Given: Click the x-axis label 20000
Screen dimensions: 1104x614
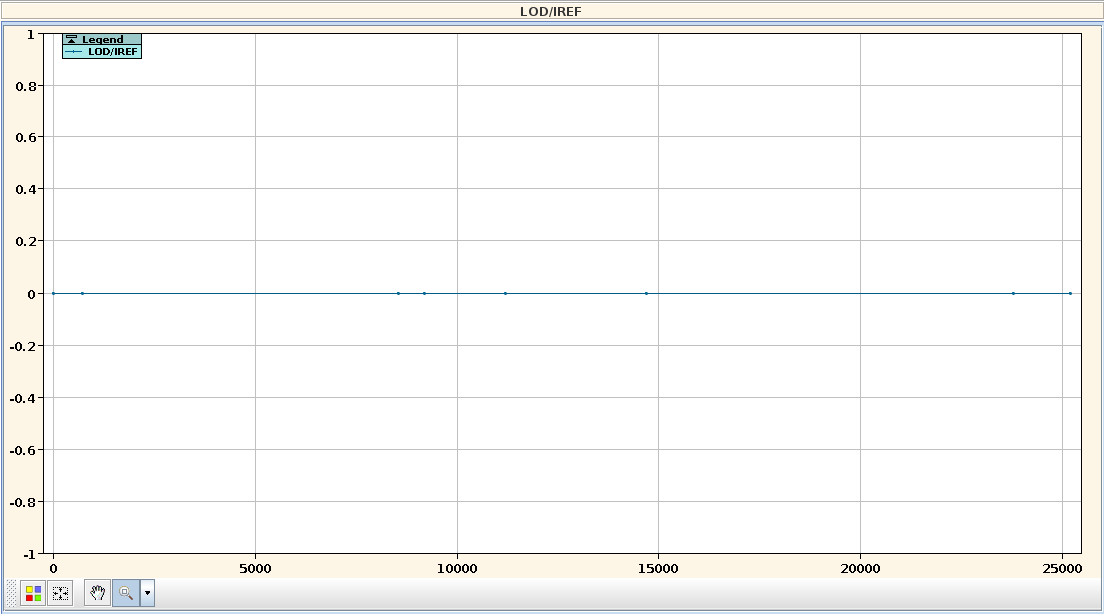Looking at the screenshot, I should (860, 569).
